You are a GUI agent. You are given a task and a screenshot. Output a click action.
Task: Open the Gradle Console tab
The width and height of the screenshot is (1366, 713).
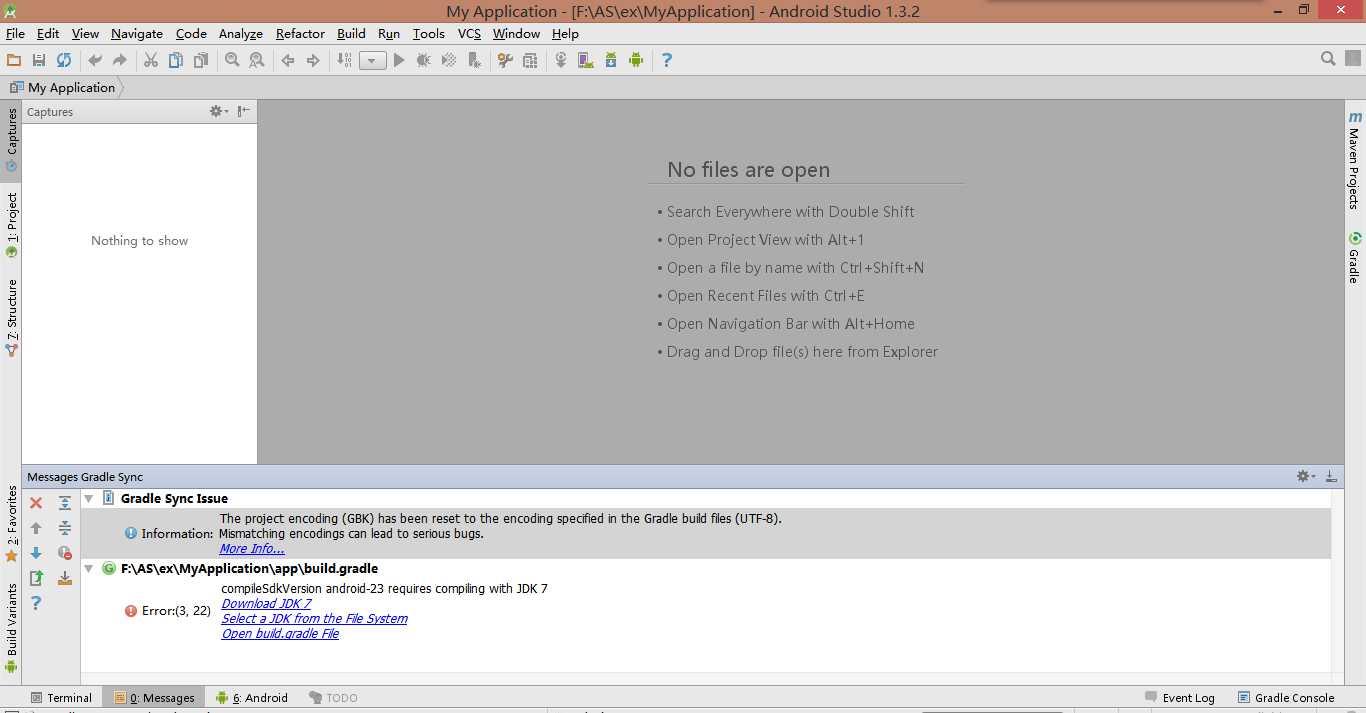click(1286, 698)
